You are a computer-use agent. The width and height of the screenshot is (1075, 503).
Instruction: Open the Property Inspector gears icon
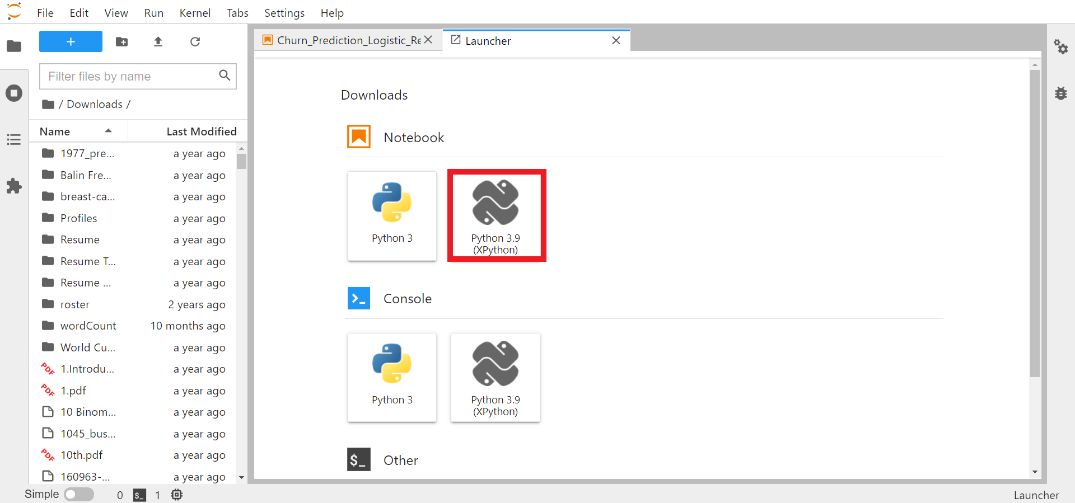pos(1060,46)
